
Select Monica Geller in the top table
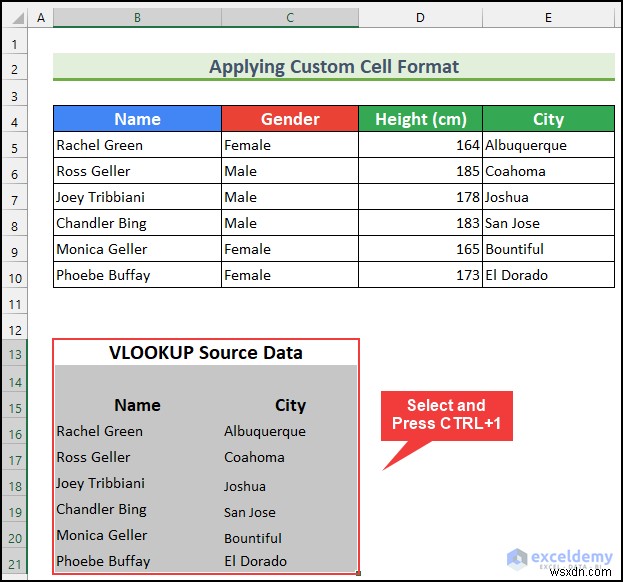pyautogui.click(x=137, y=249)
